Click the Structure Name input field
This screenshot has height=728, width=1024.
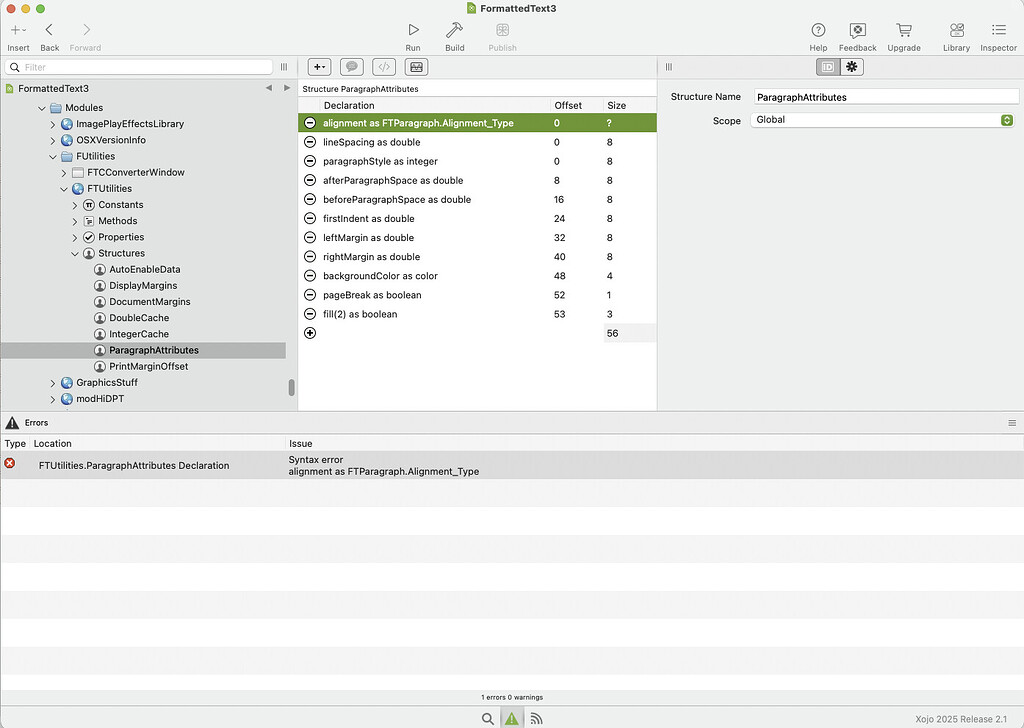(886, 97)
